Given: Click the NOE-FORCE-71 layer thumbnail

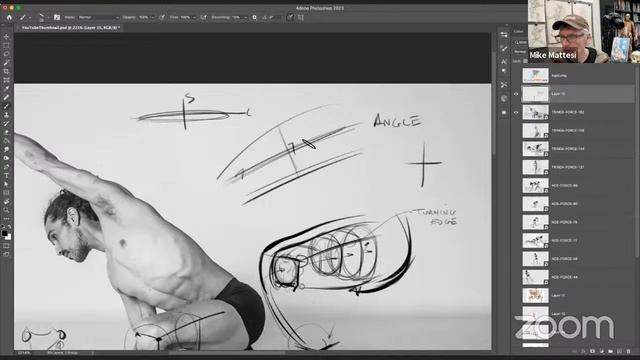Looking at the screenshot, I should click(535, 241).
